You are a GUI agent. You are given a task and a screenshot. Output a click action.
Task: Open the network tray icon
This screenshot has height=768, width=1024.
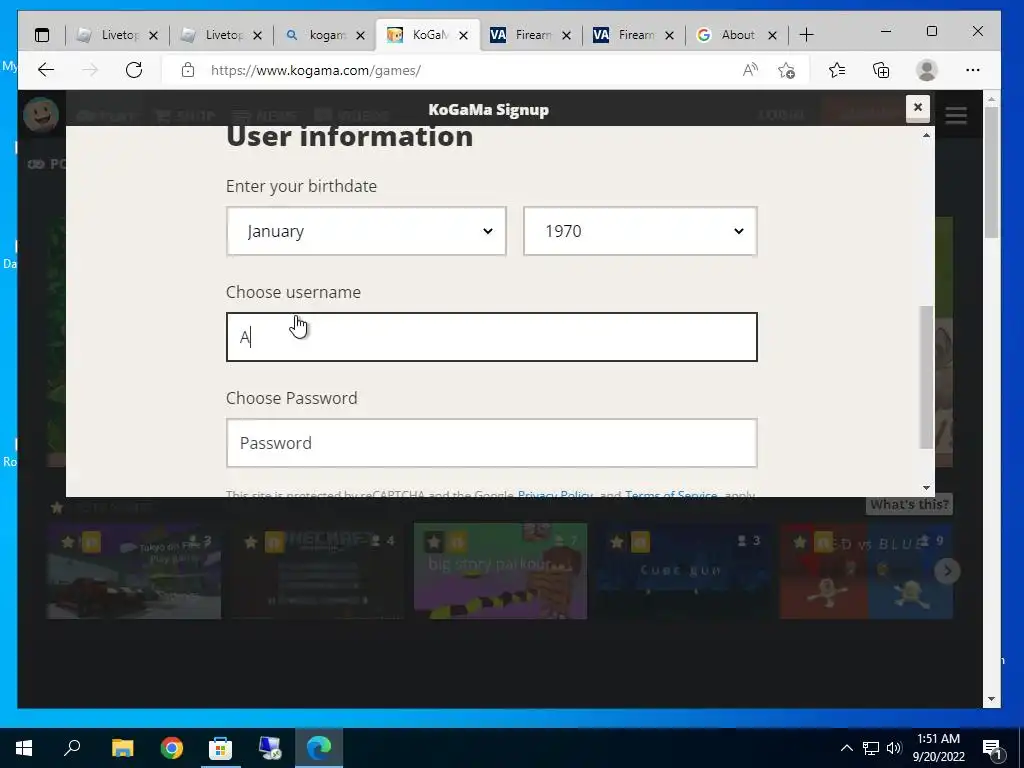pyautogui.click(x=871, y=748)
